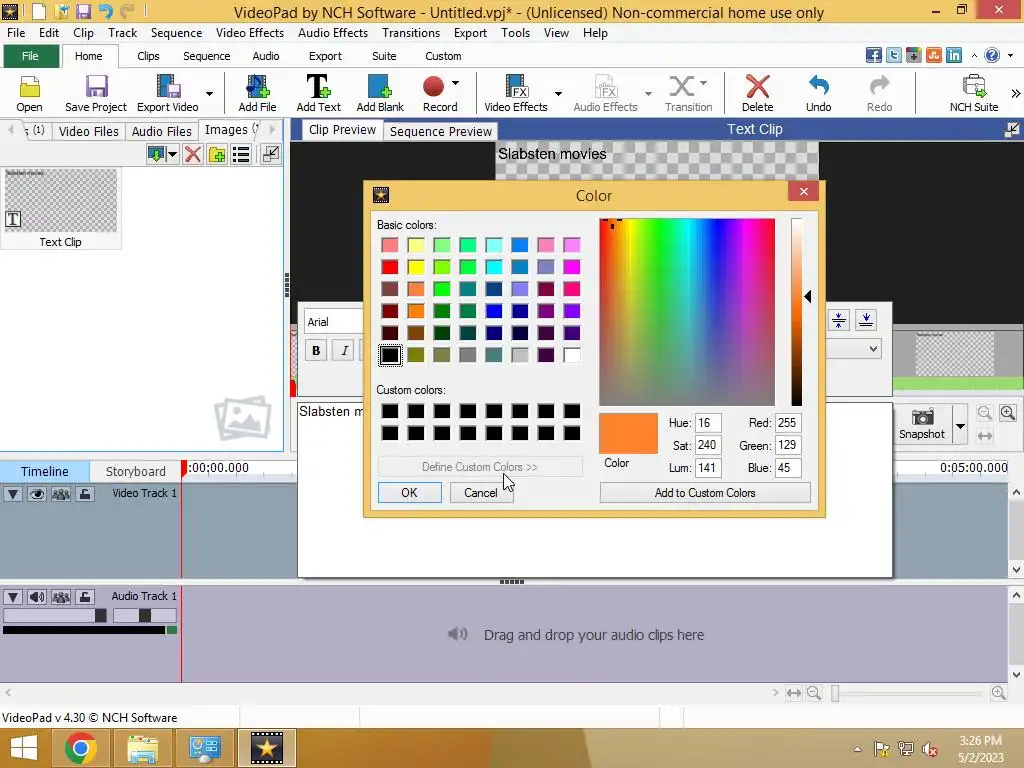This screenshot has height=768, width=1024.
Task: Click the new folder icon in bin toolbar
Action: [217, 155]
